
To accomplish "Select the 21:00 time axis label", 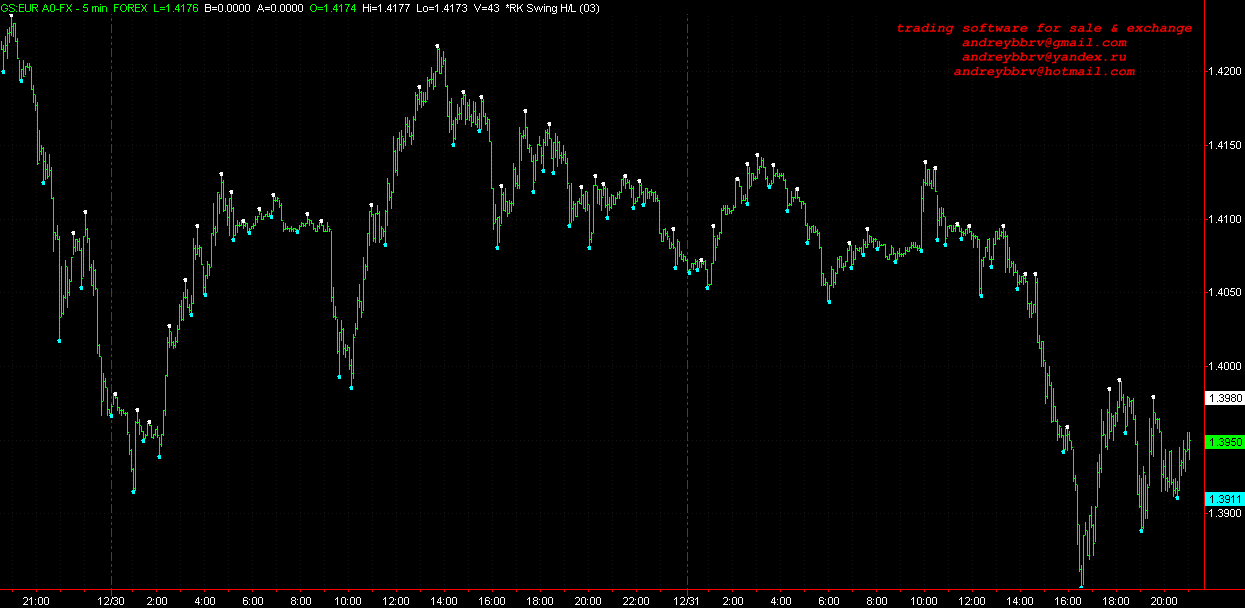I will pyautogui.click(x=36, y=601).
